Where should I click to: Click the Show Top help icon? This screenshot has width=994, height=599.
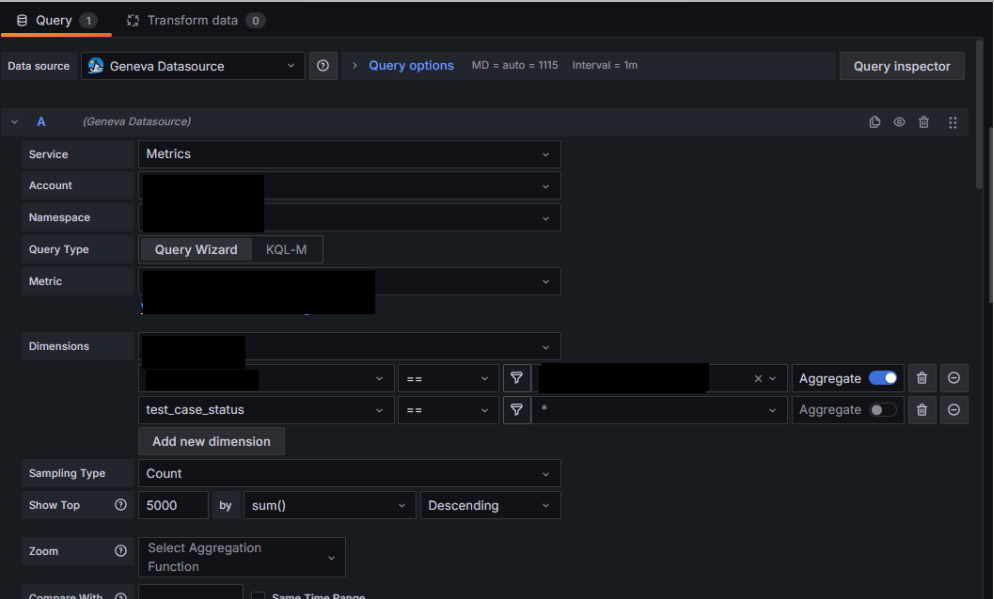tap(120, 505)
